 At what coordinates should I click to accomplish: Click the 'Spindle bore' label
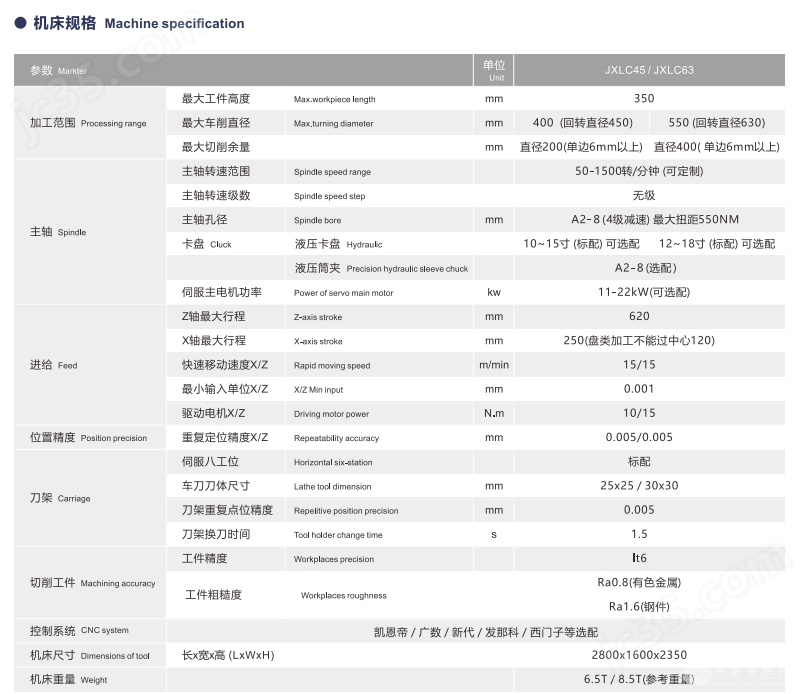point(317,220)
